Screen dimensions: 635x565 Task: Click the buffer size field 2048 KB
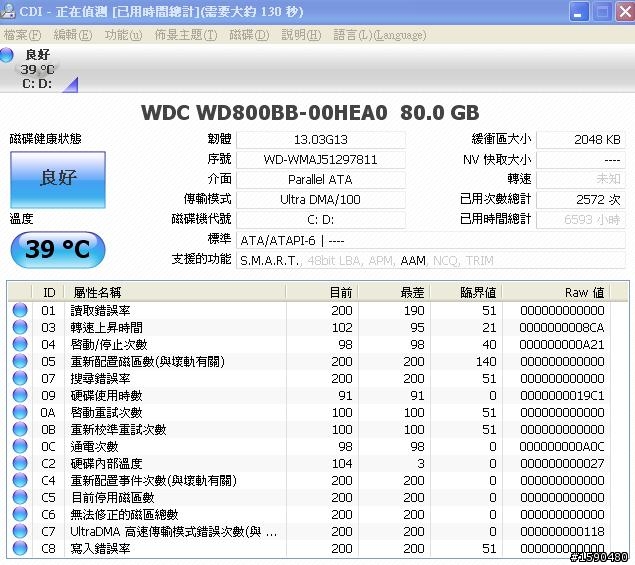(581, 140)
